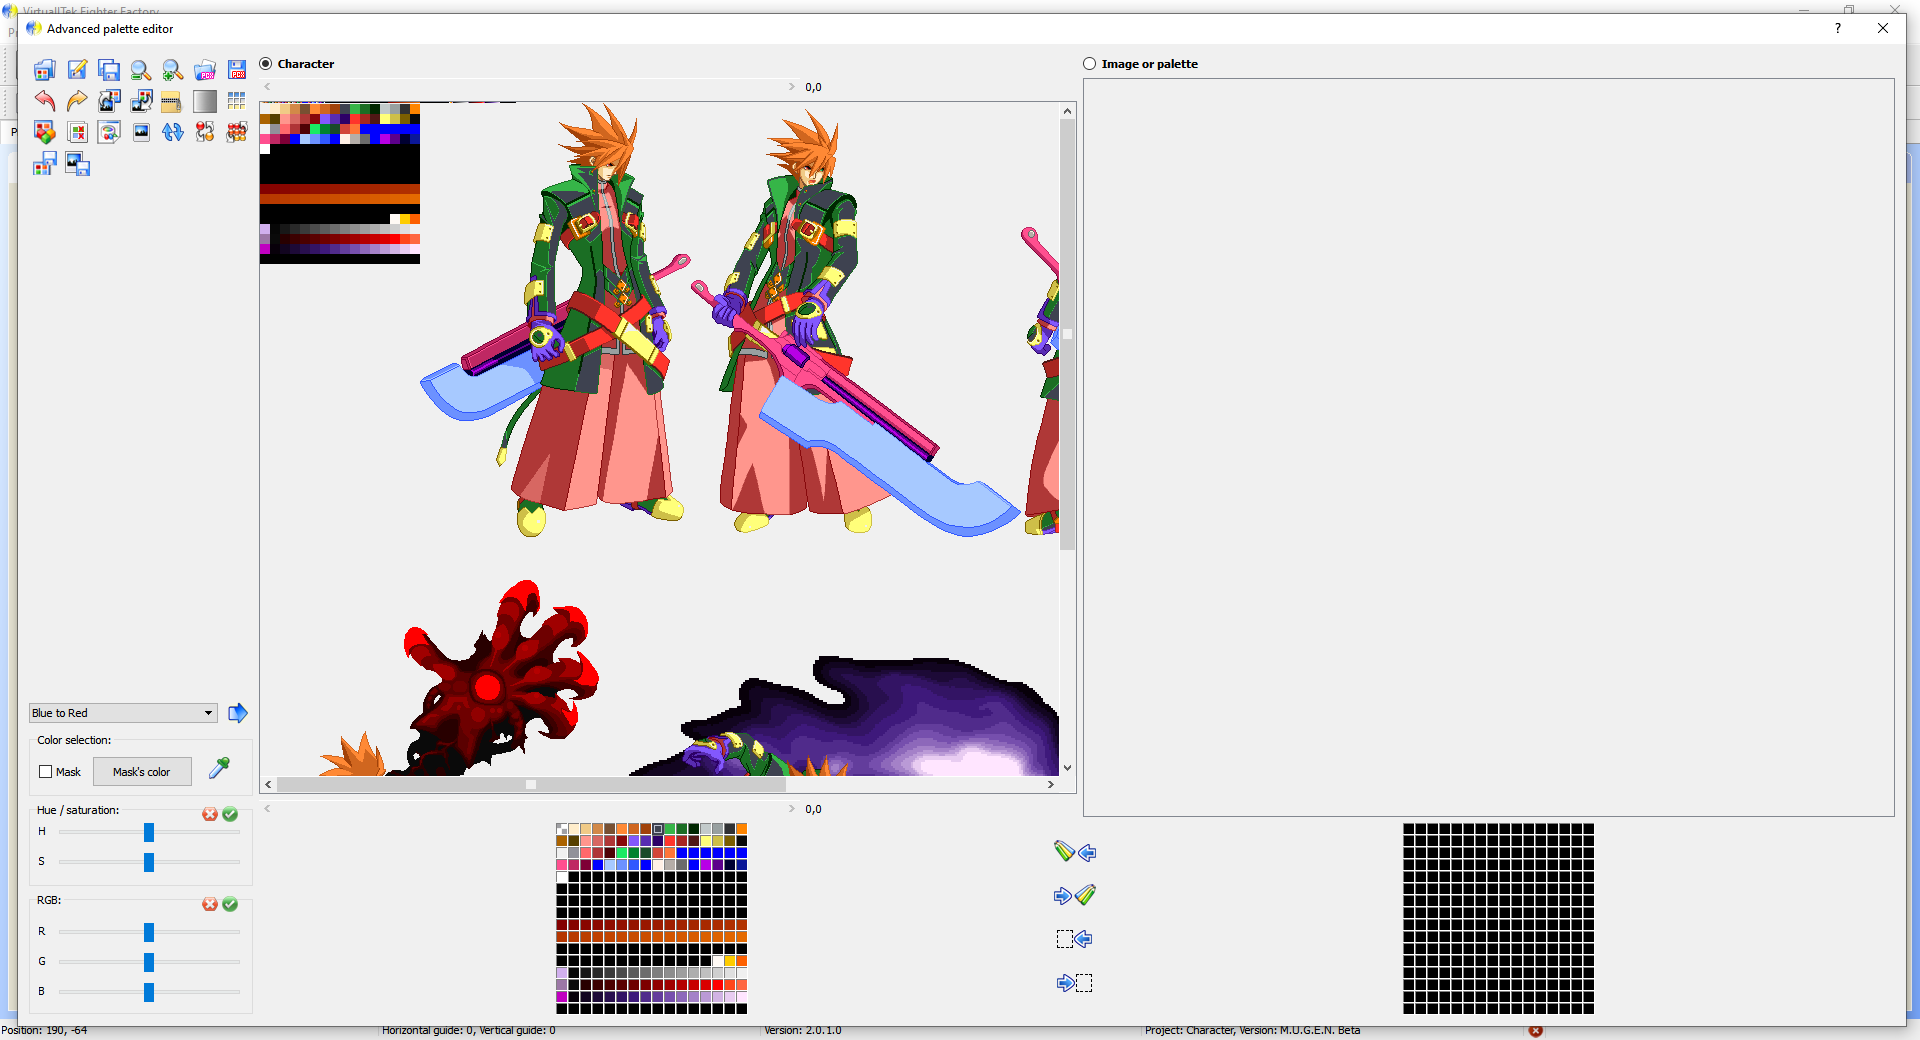Click the double floppy disk save icon

click(109, 70)
